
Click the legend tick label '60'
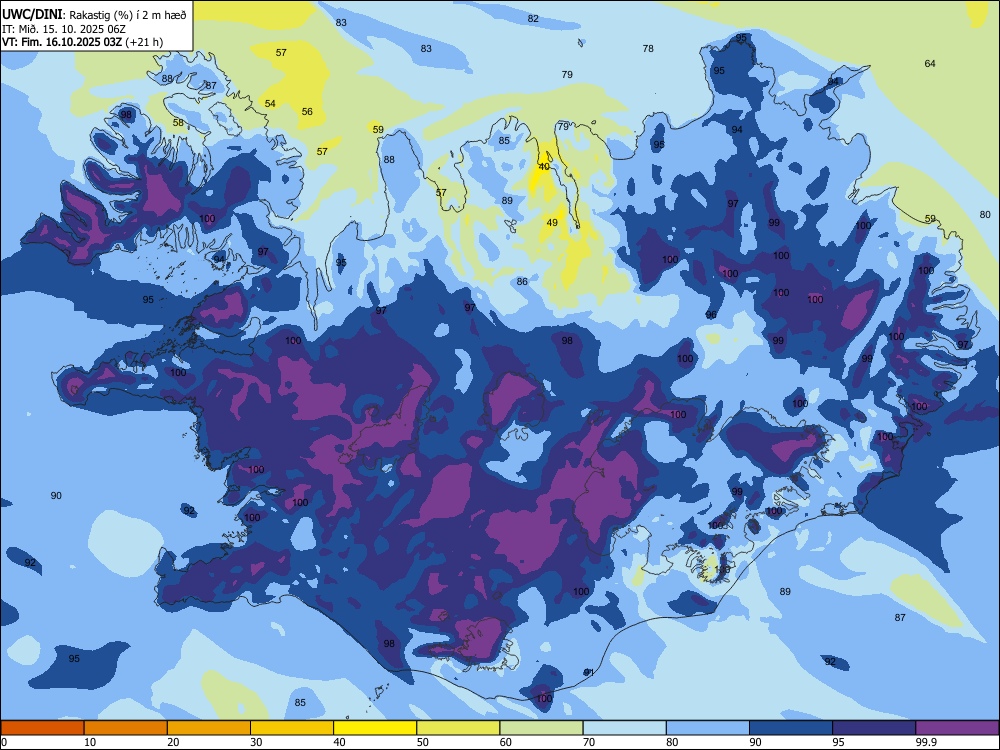click(x=506, y=742)
